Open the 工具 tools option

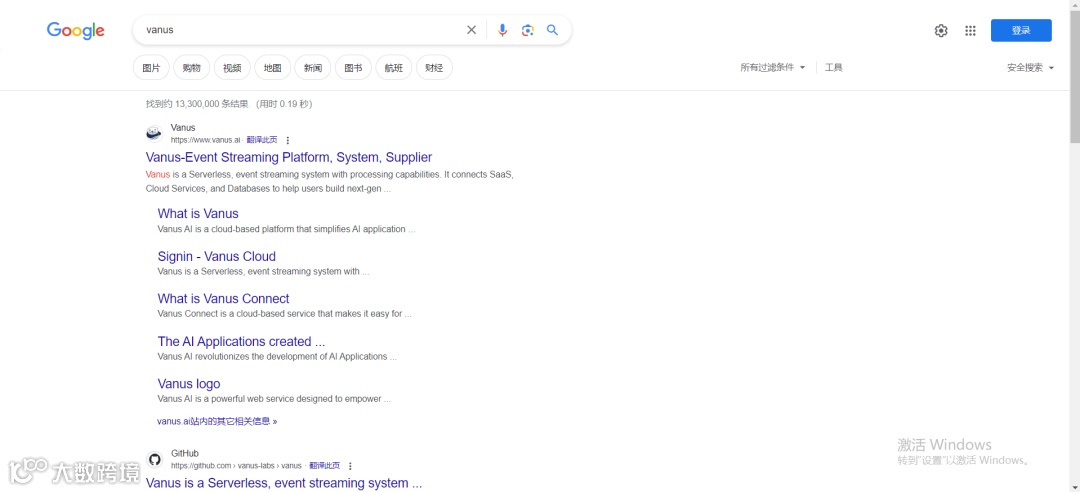[834, 68]
